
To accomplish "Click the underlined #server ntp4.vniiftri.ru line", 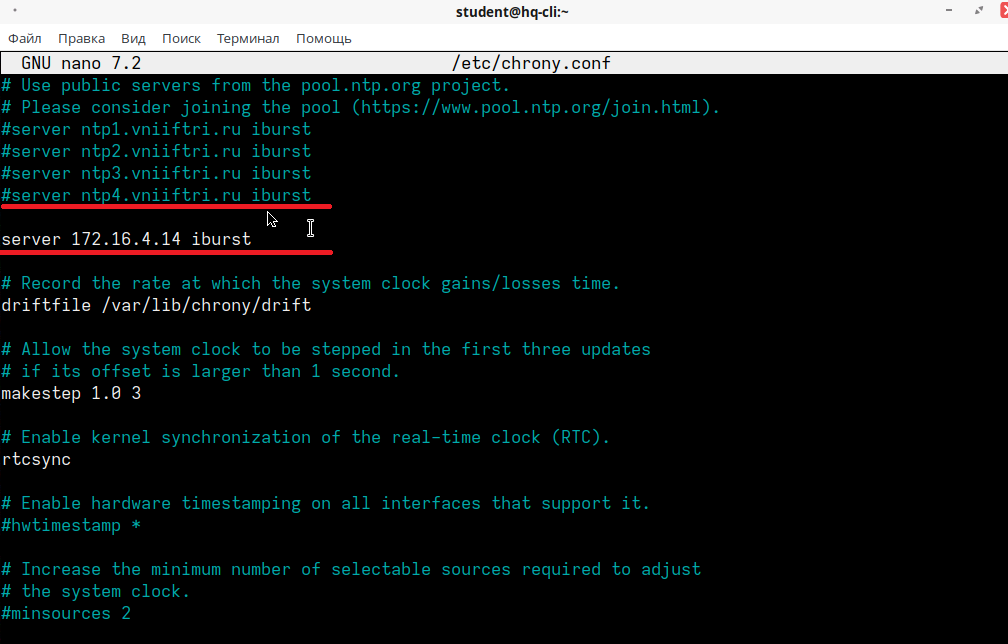I will [155, 195].
